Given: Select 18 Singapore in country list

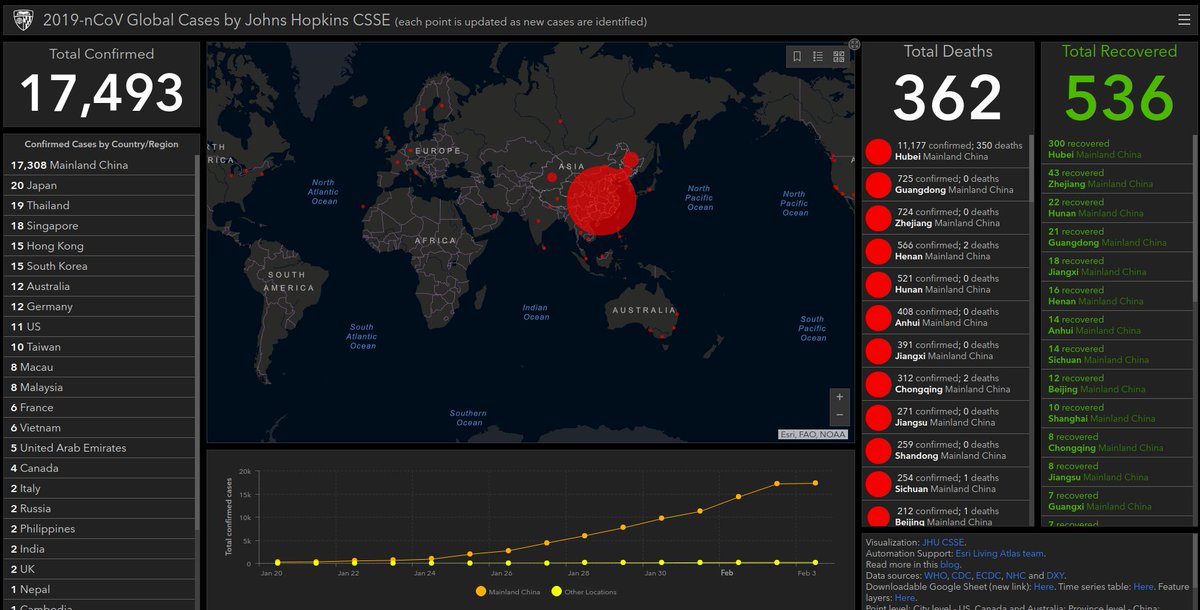Looking at the screenshot, I should pyautogui.click(x=100, y=226).
